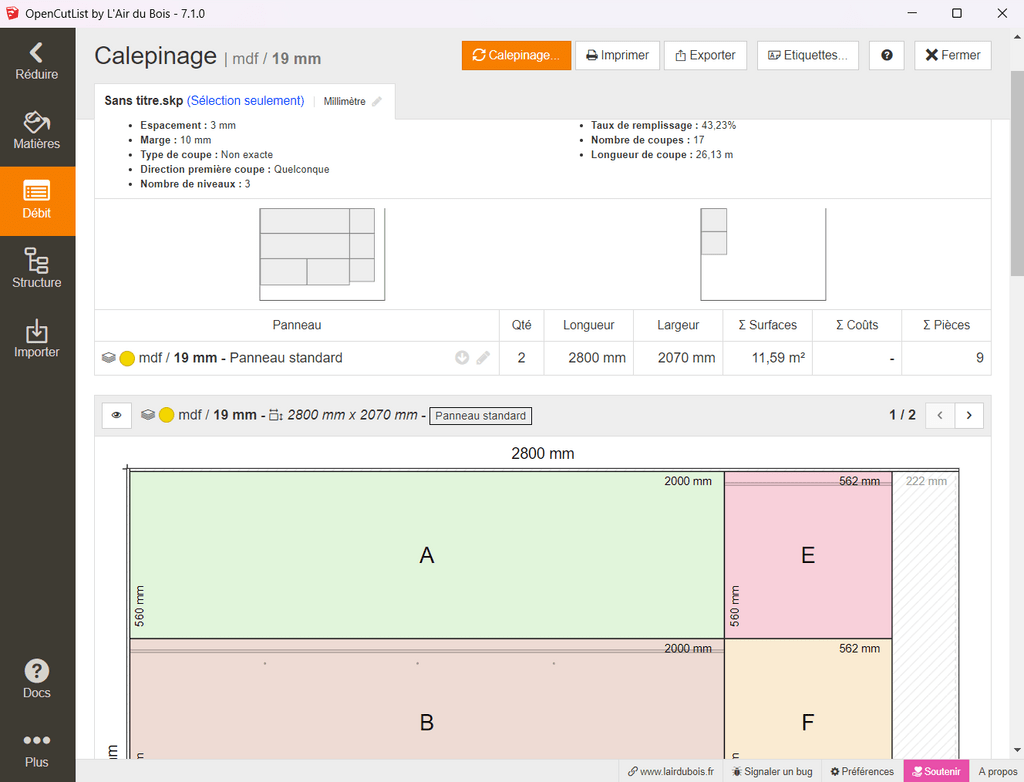The height and width of the screenshot is (782, 1024).
Task: Click the first panel layout thumbnail
Action: pyautogui.click(x=321, y=254)
